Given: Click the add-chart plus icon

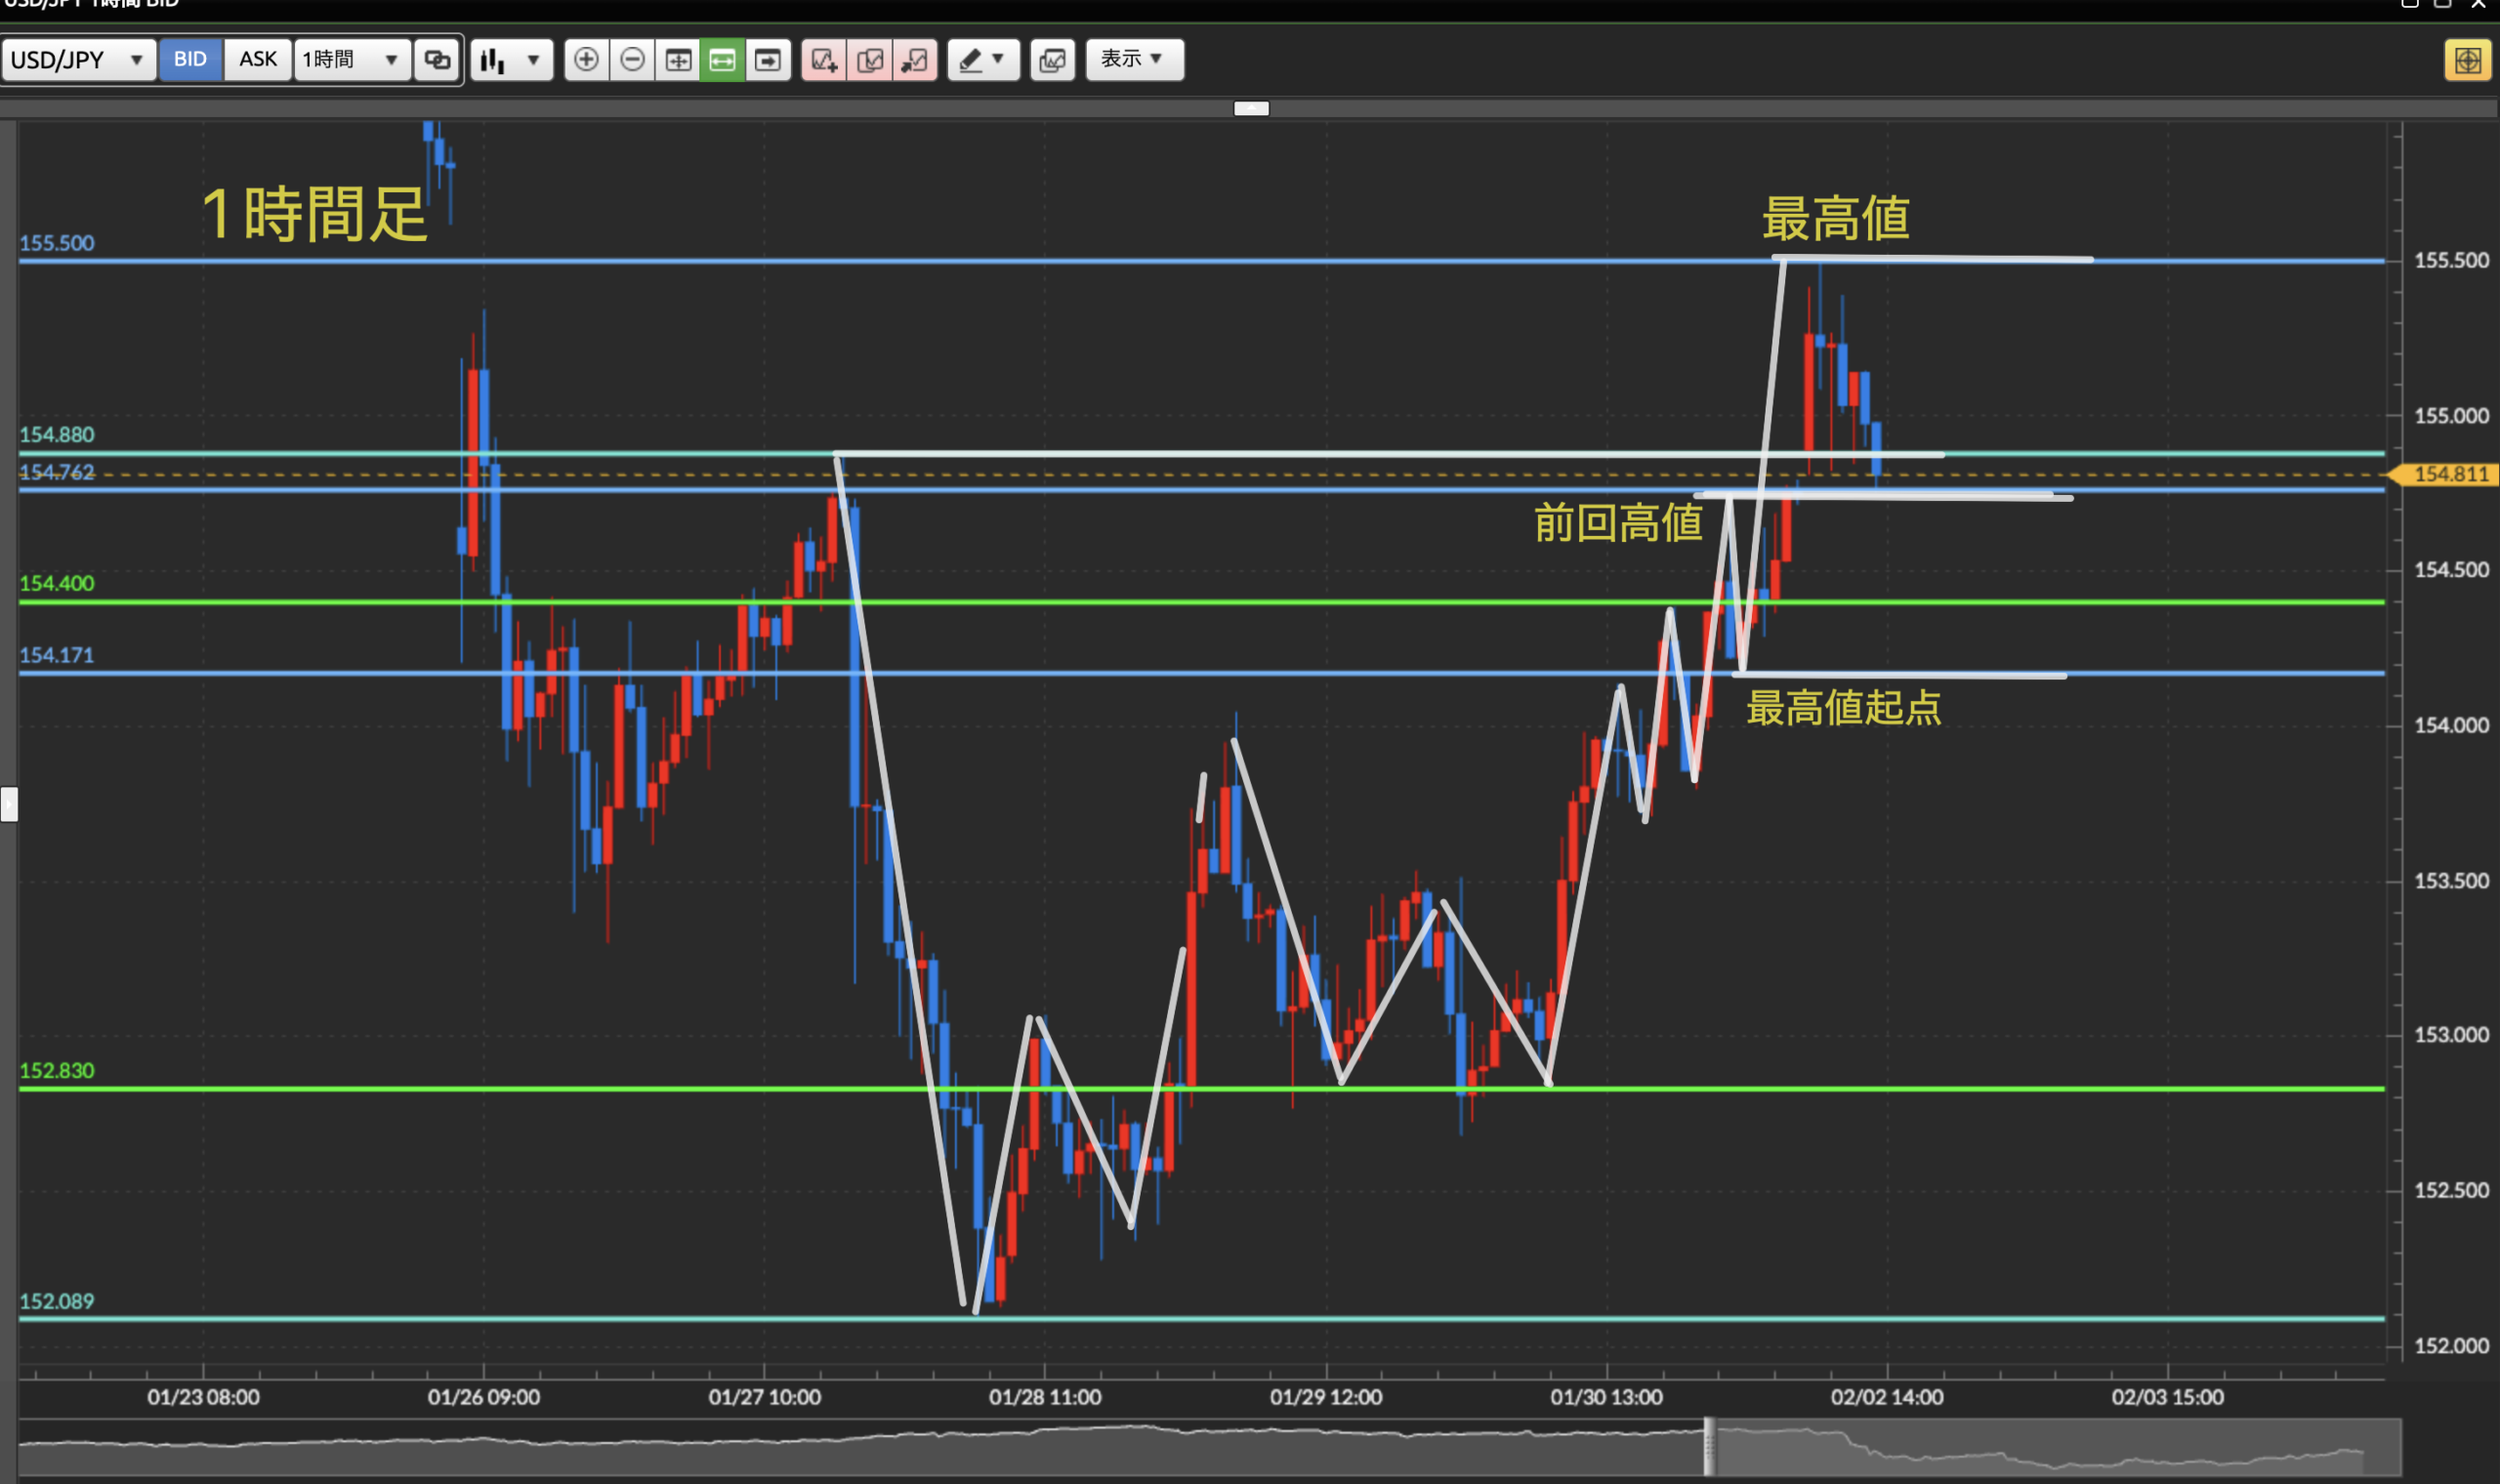Looking at the screenshot, I should pos(824,60).
